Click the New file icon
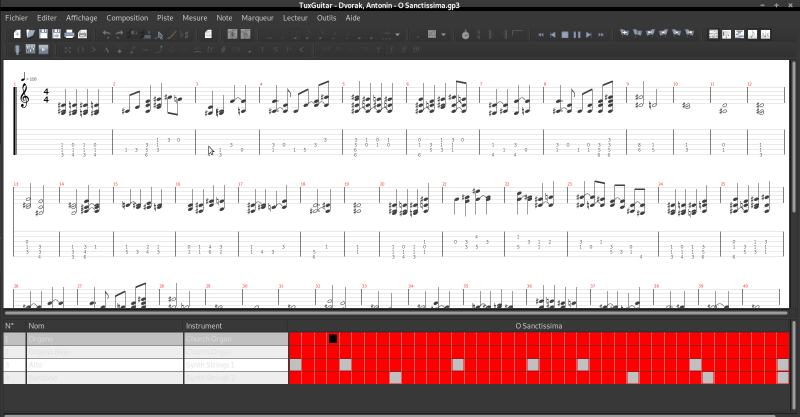This screenshot has width=800, height=417. (x=18, y=34)
